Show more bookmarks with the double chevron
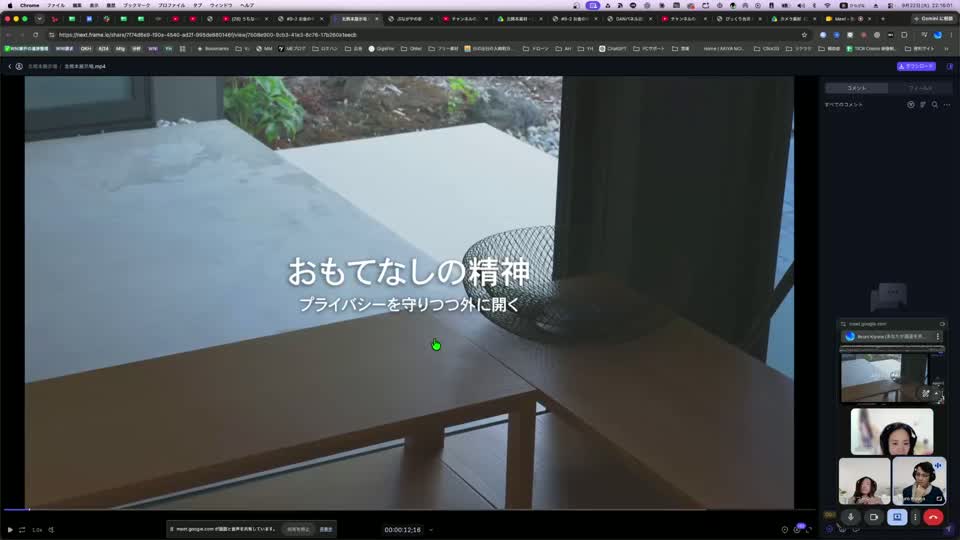Screen dimensions: 960x540 [947, 48]
